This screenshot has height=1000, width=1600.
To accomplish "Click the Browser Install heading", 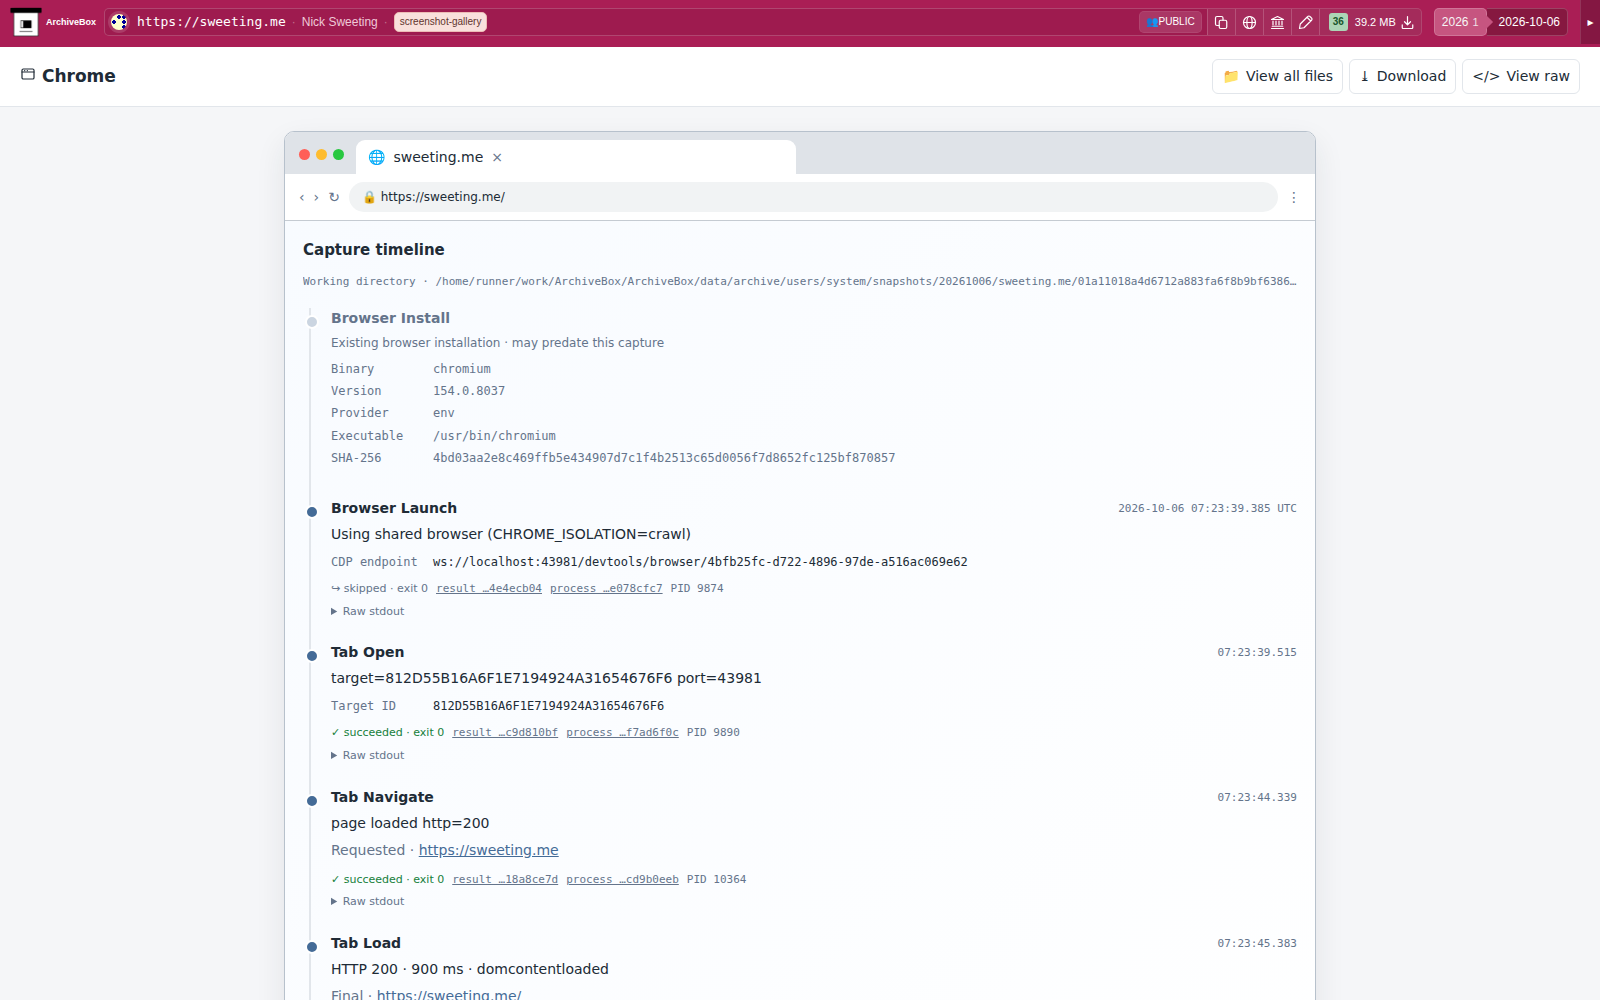I will pyautogui.click(x=390, y=318).
